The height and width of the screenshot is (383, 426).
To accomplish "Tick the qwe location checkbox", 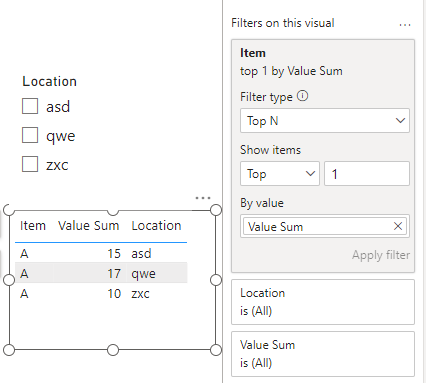I will coord(30,135).
